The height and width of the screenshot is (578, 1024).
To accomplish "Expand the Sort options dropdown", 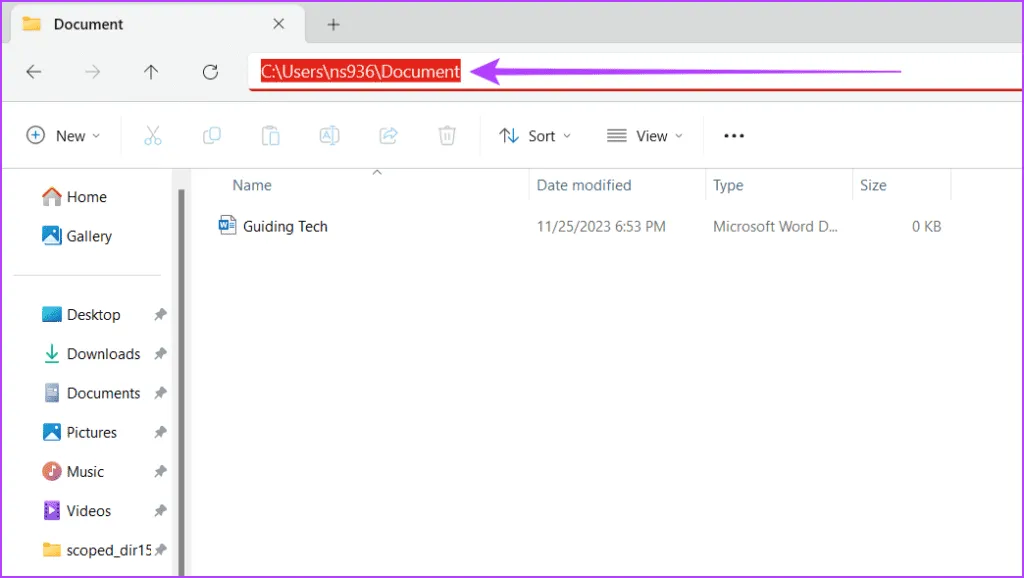I will click(535, 136).
